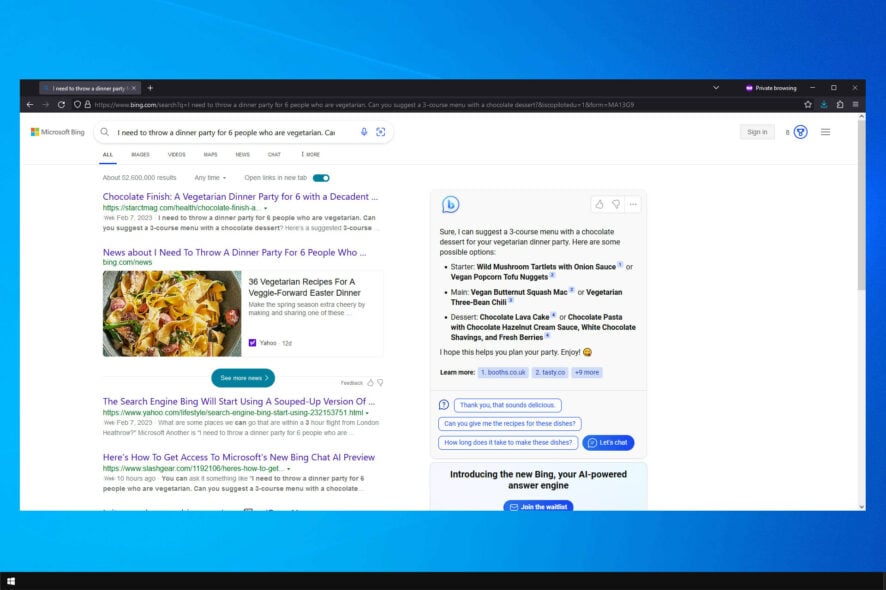Viewport: 886px width, 590px height.
Task: Thumbs down the Bing chat answer
Action: pos(618,203)
